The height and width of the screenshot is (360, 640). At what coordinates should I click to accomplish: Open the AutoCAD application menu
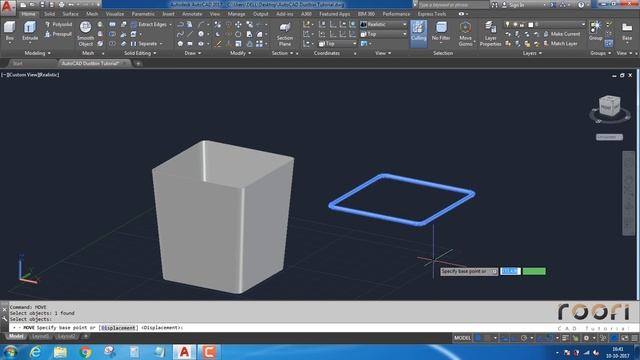coord(7,7)
